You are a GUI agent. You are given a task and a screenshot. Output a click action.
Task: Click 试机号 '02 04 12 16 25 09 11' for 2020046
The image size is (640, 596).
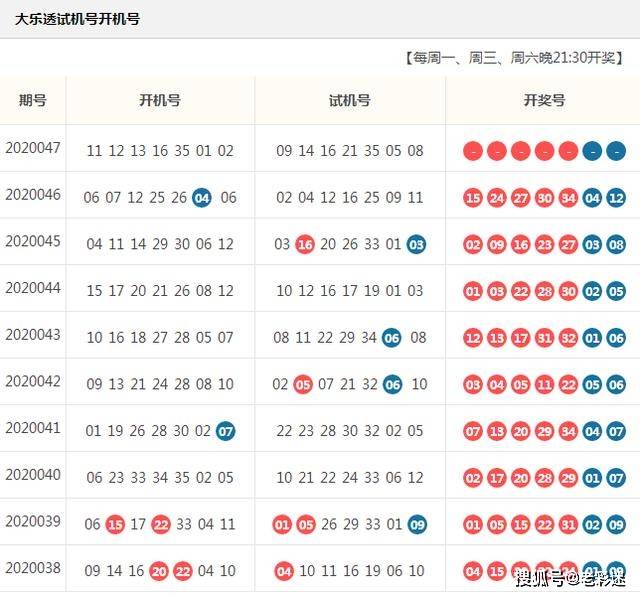[x=350, y=198]
